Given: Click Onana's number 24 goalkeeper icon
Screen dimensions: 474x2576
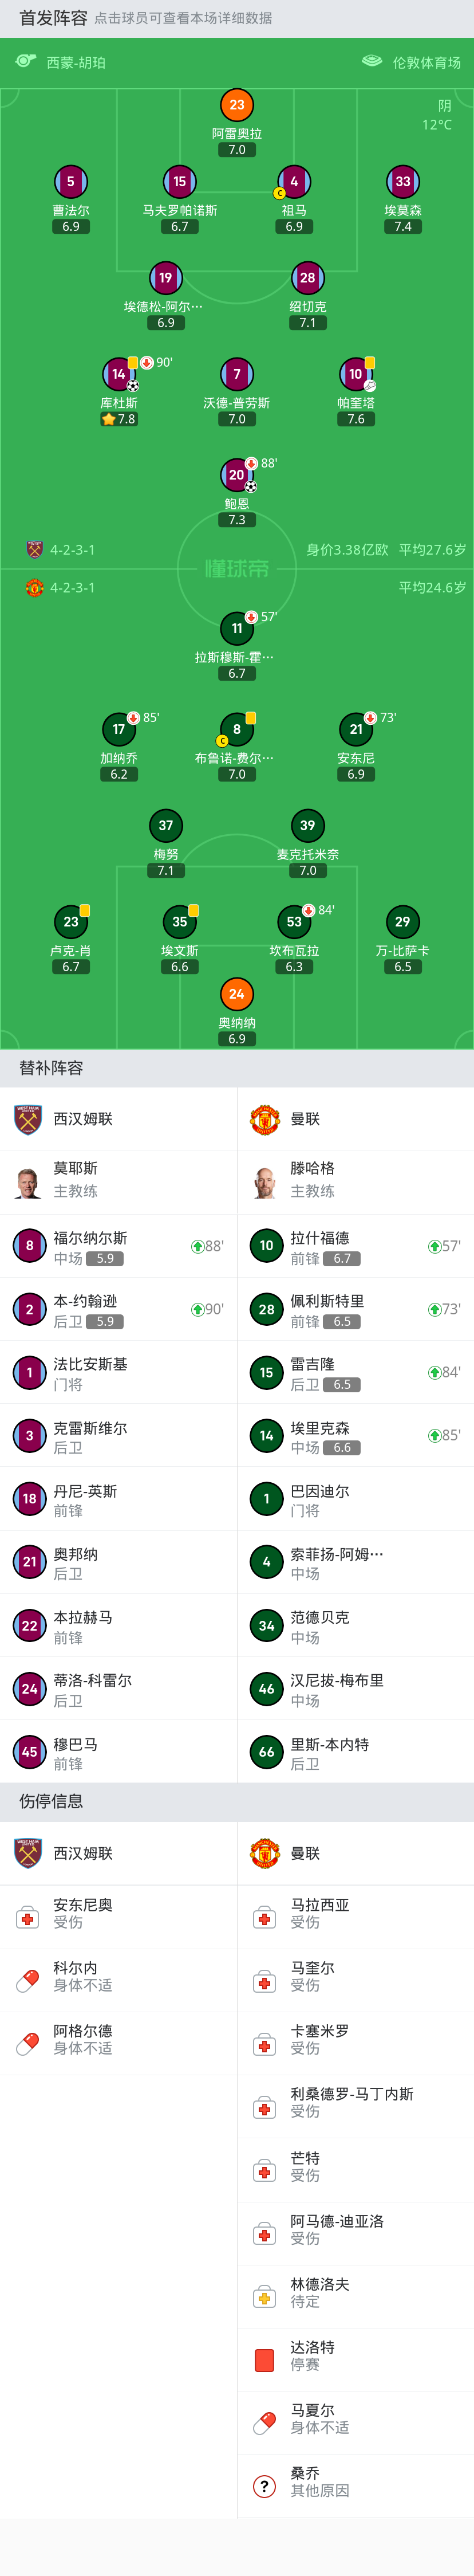Looking at the screenshot, I should pyautogui.click(x=237, y=994).
